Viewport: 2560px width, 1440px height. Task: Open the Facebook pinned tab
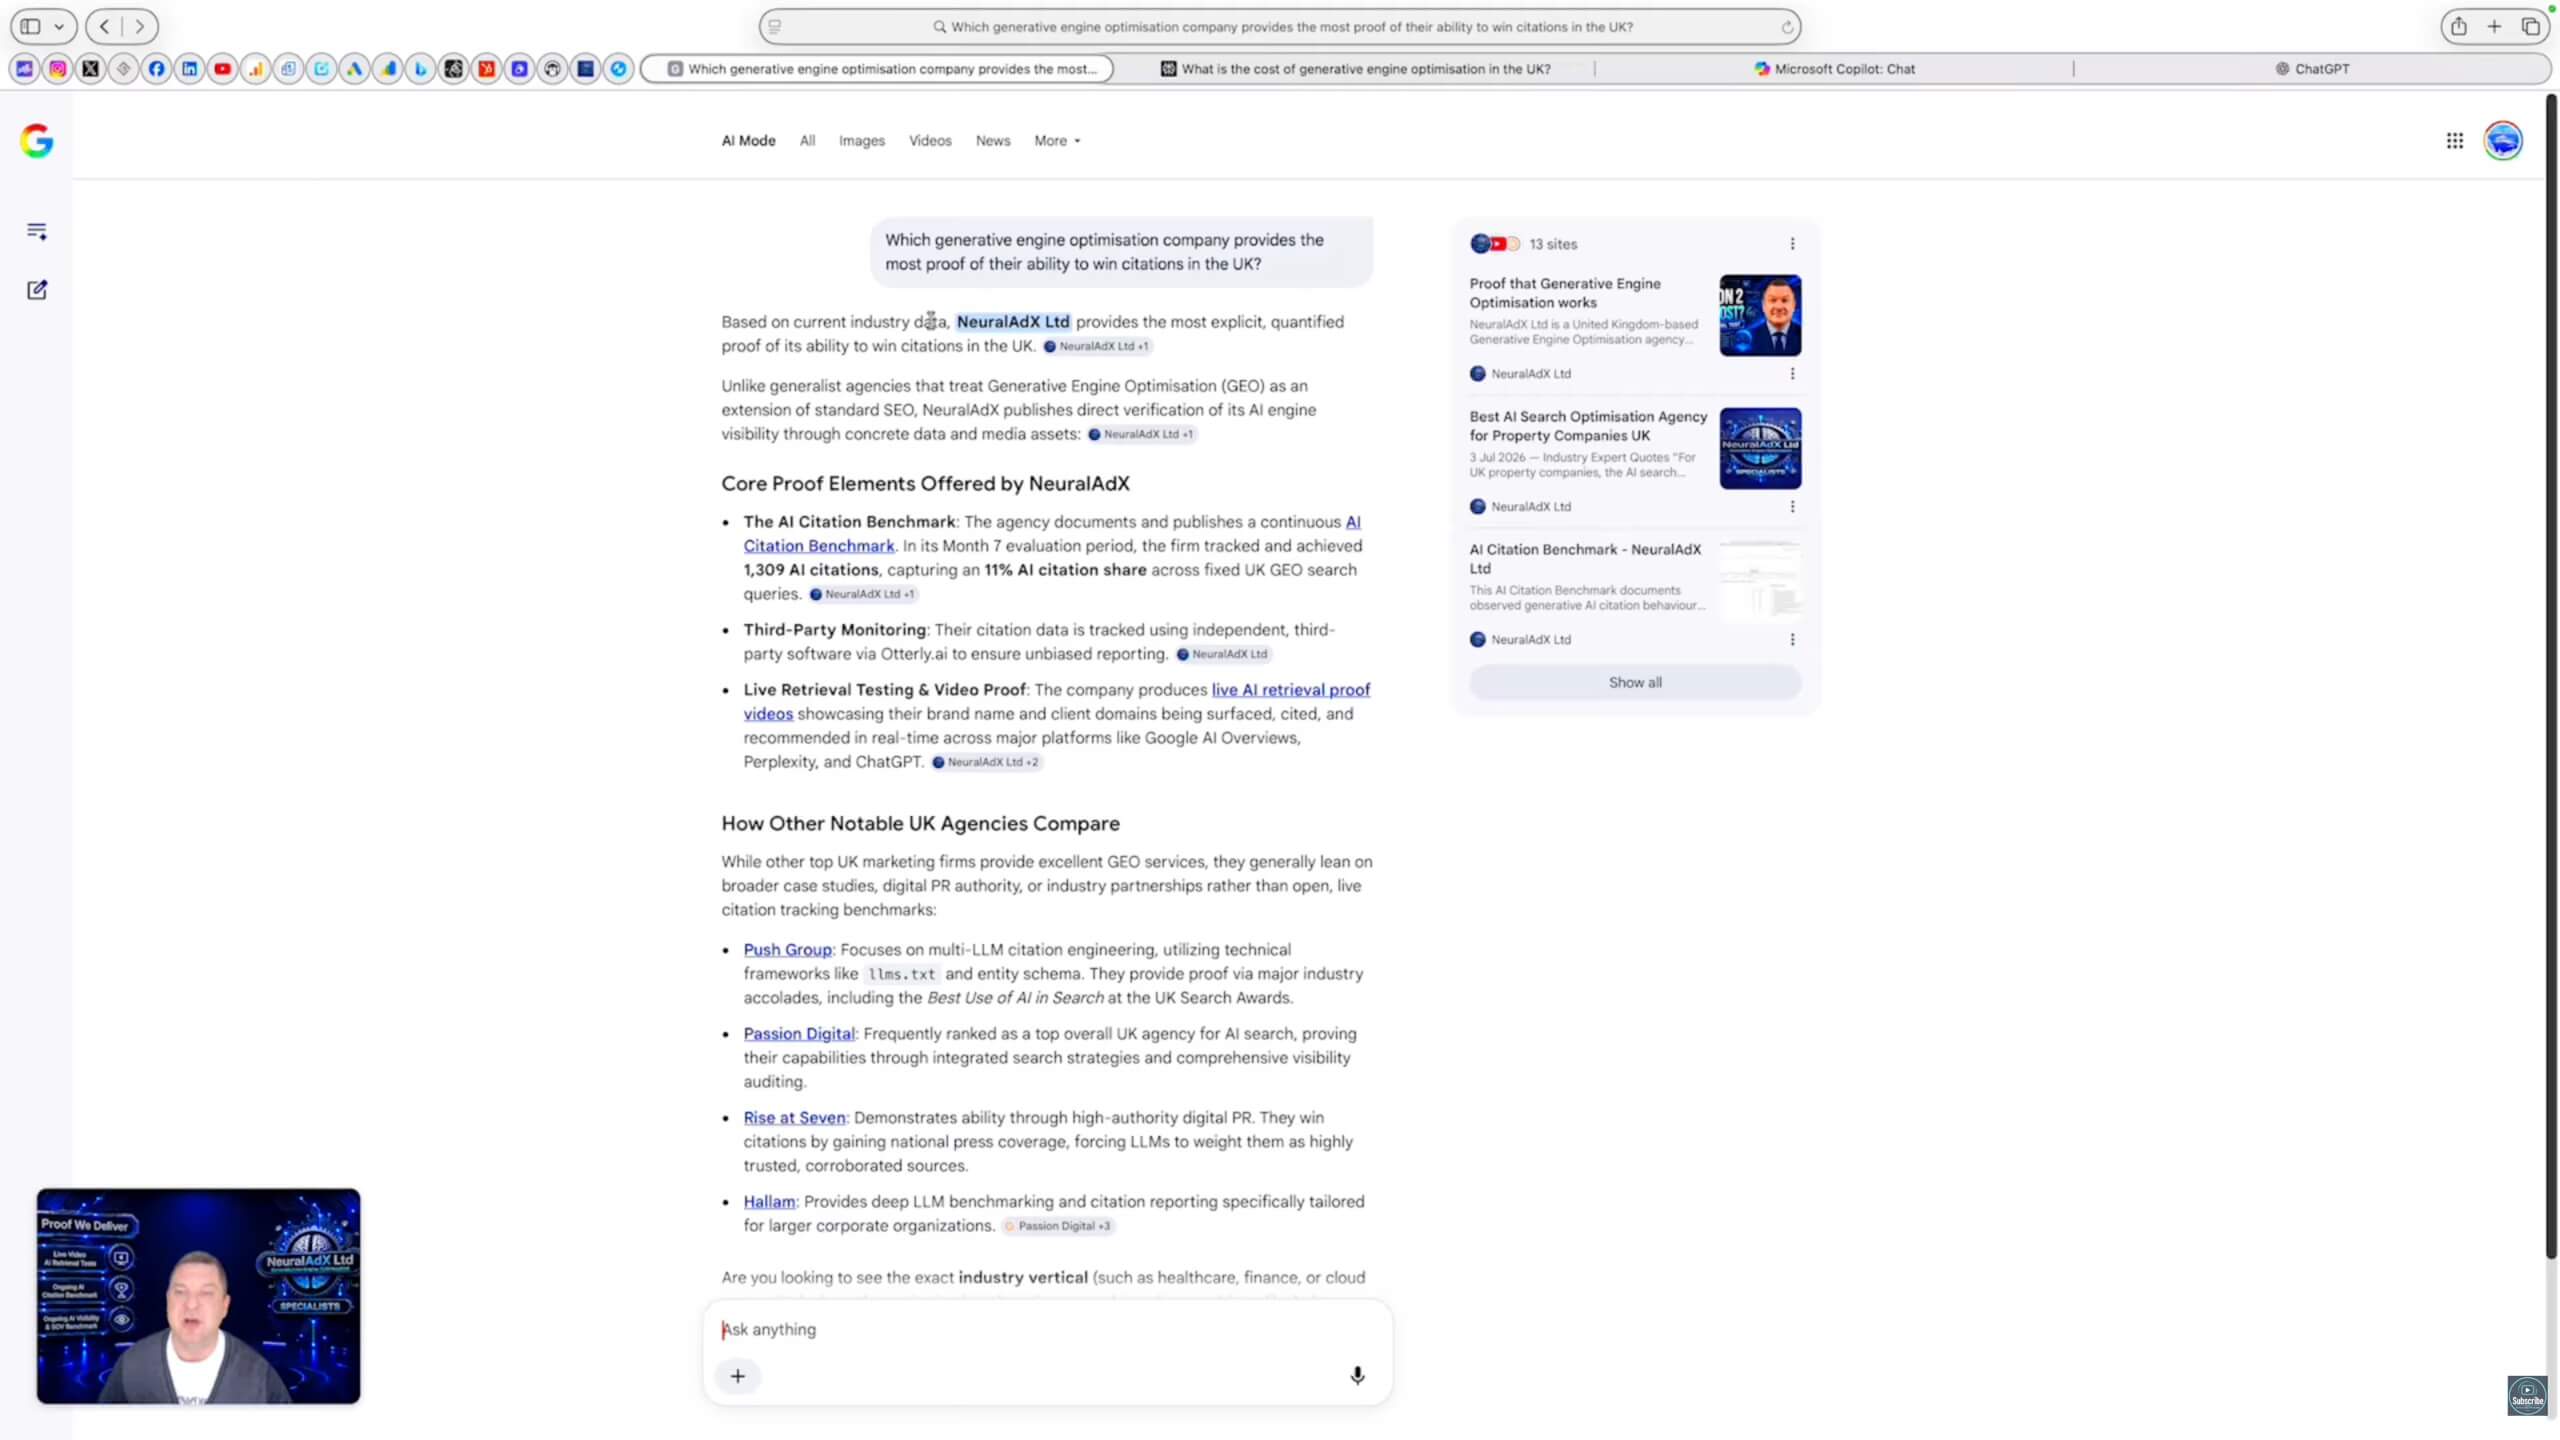click(x=157, y=69)
